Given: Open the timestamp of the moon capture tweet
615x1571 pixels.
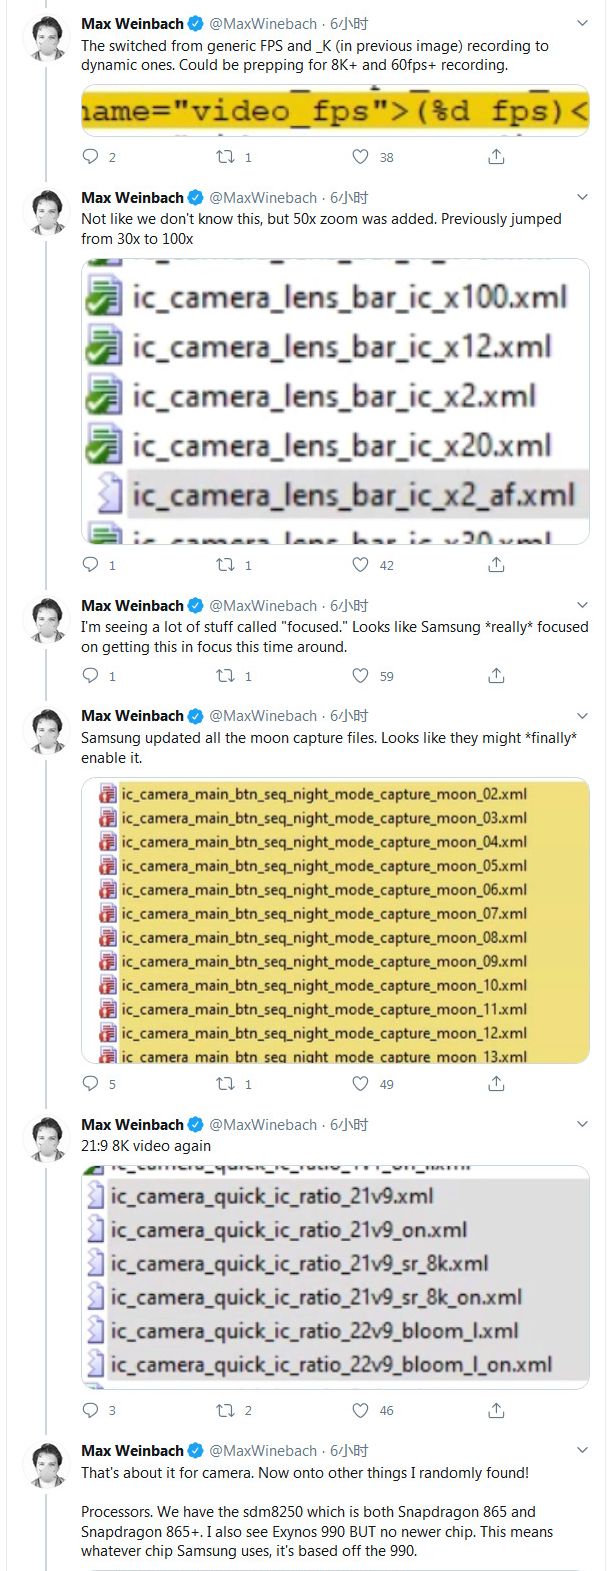Looking at the screenshot, I should pos(349,716).
